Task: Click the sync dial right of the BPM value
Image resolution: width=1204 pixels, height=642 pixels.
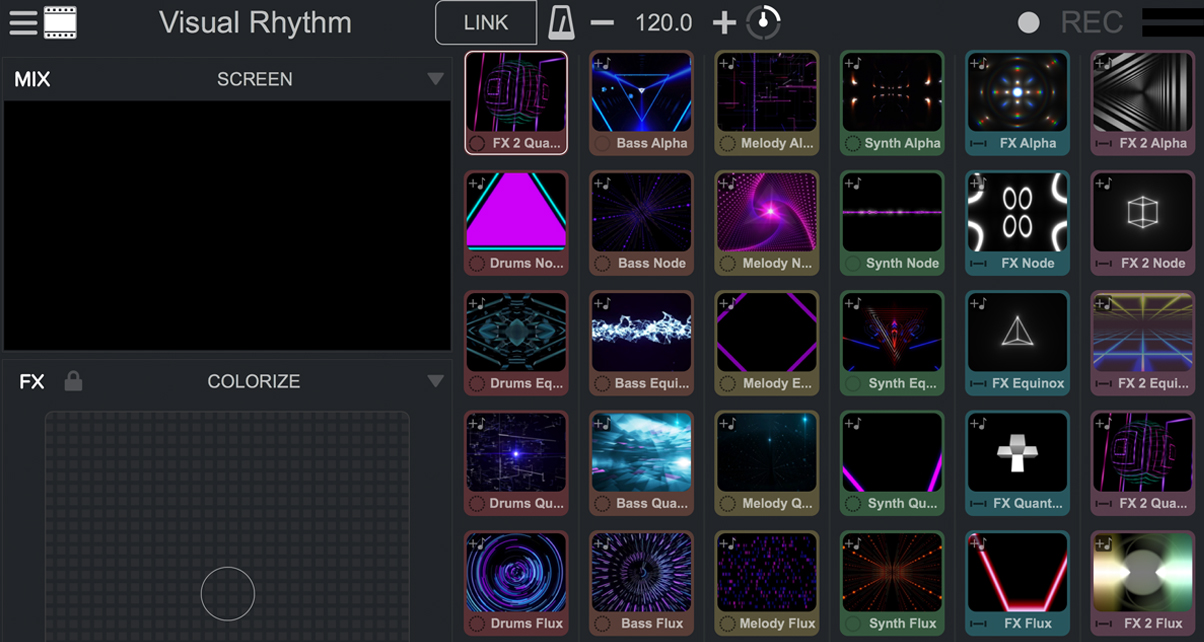Action: click(x=763, y=21)
